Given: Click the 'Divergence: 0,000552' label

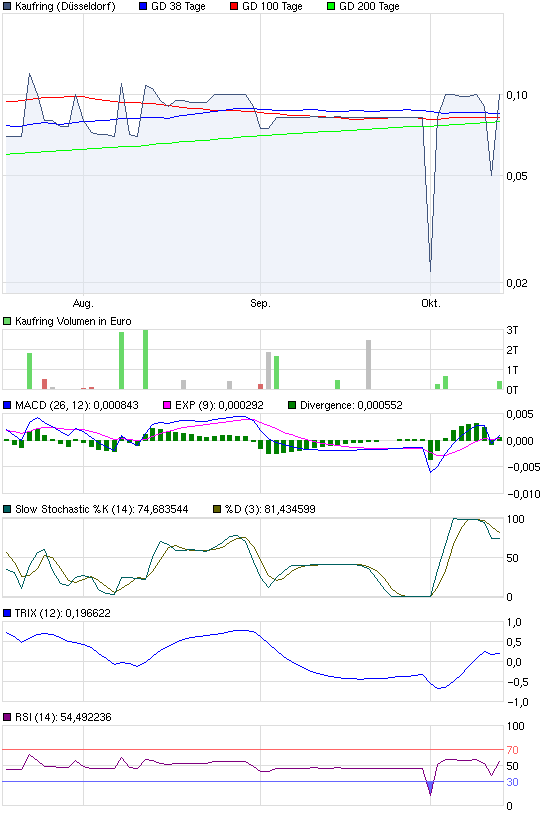Looking at the screenshot, I should coord(351,405).
